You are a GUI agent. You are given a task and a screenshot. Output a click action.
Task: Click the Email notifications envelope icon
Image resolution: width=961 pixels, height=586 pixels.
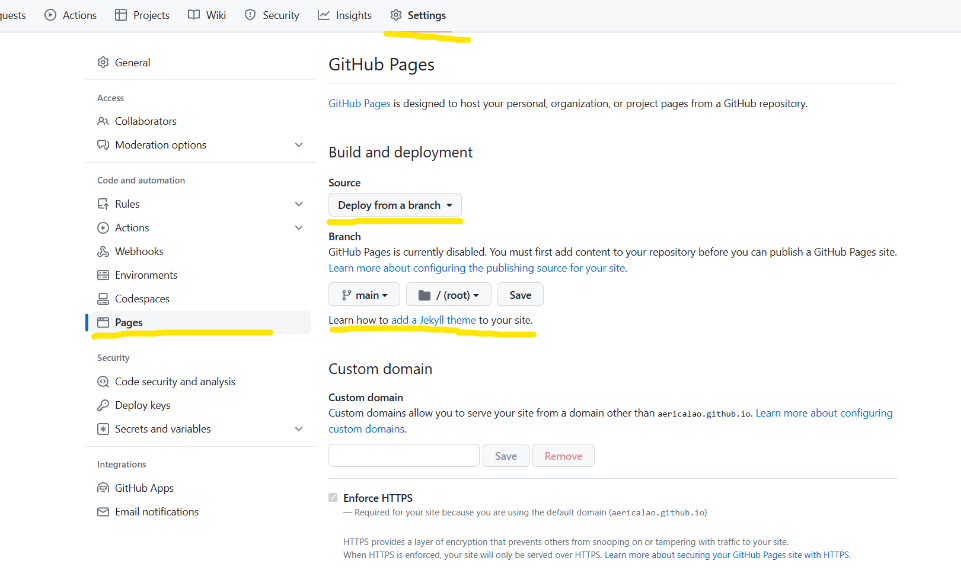(x=103, y=512)
